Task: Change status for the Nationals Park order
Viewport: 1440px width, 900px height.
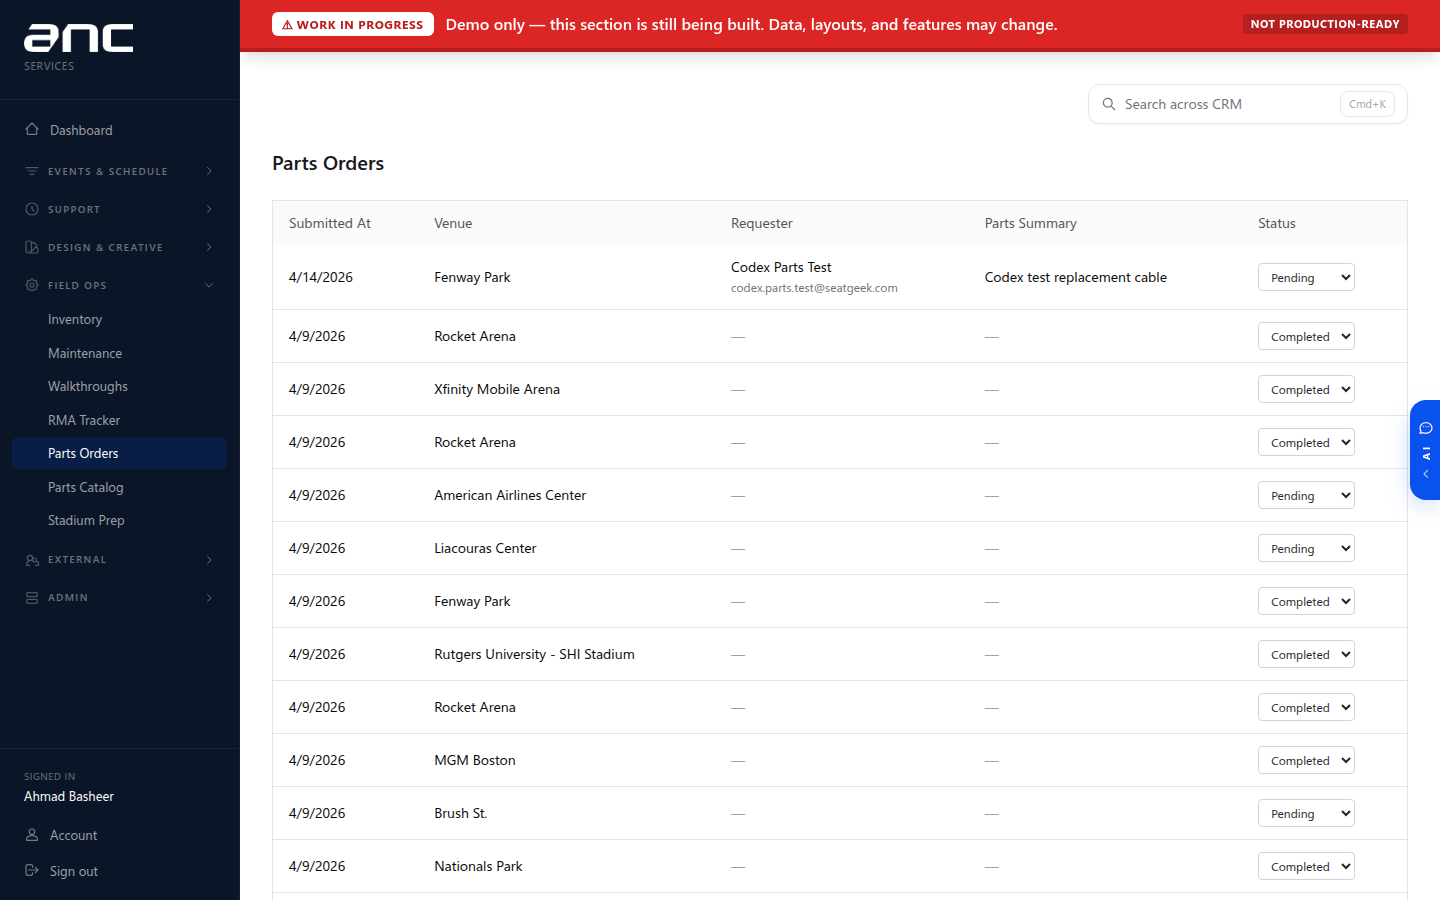Action: 1306,866
